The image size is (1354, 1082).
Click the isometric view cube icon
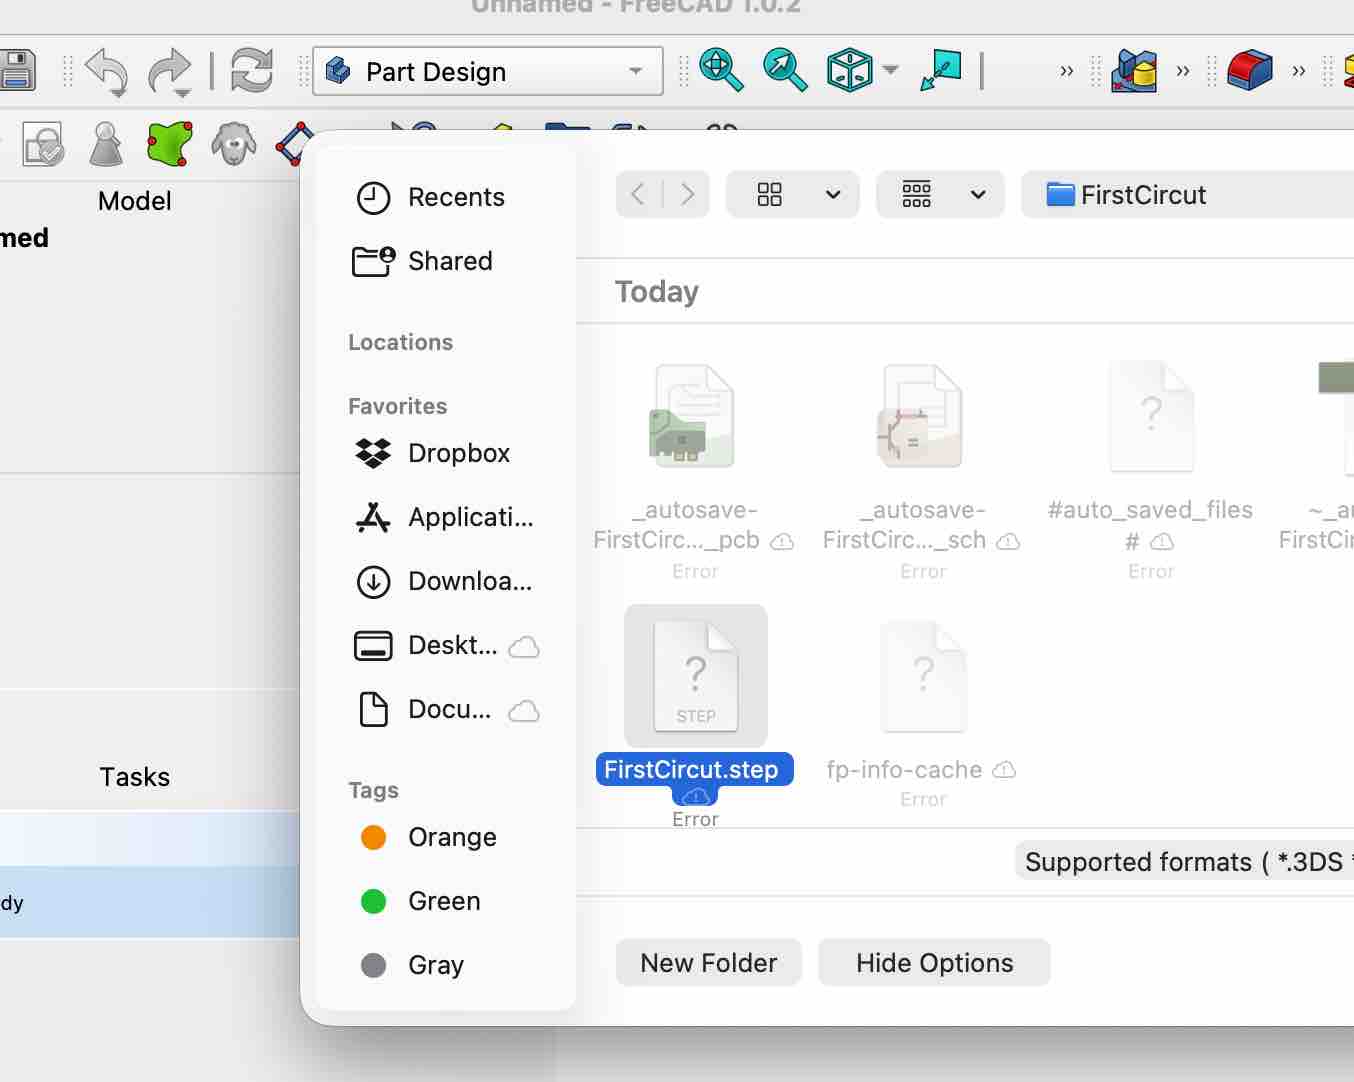tap(849, 70)
